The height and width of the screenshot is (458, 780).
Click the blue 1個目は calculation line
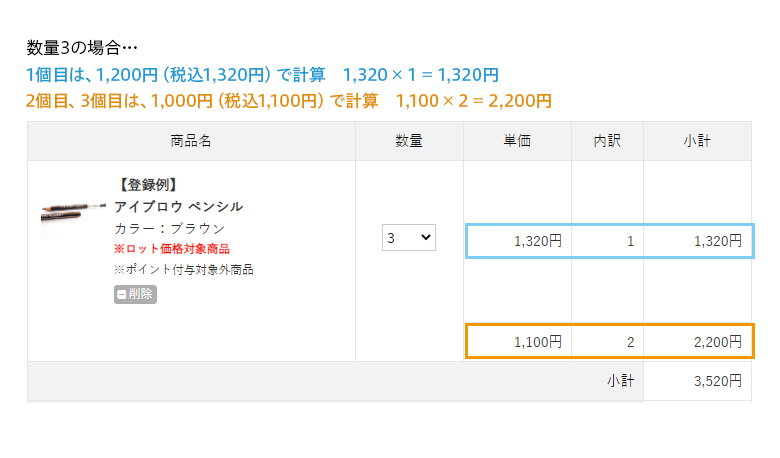(x=262, y=75)
